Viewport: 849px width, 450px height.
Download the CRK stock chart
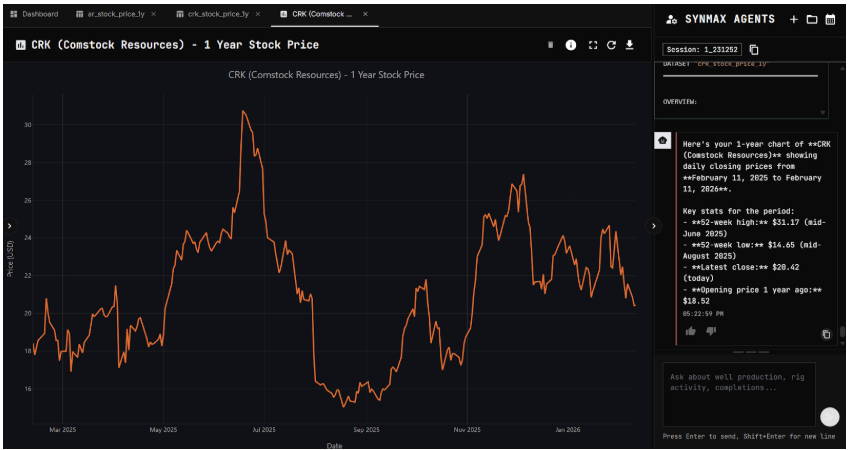click(x=630, y=45)
